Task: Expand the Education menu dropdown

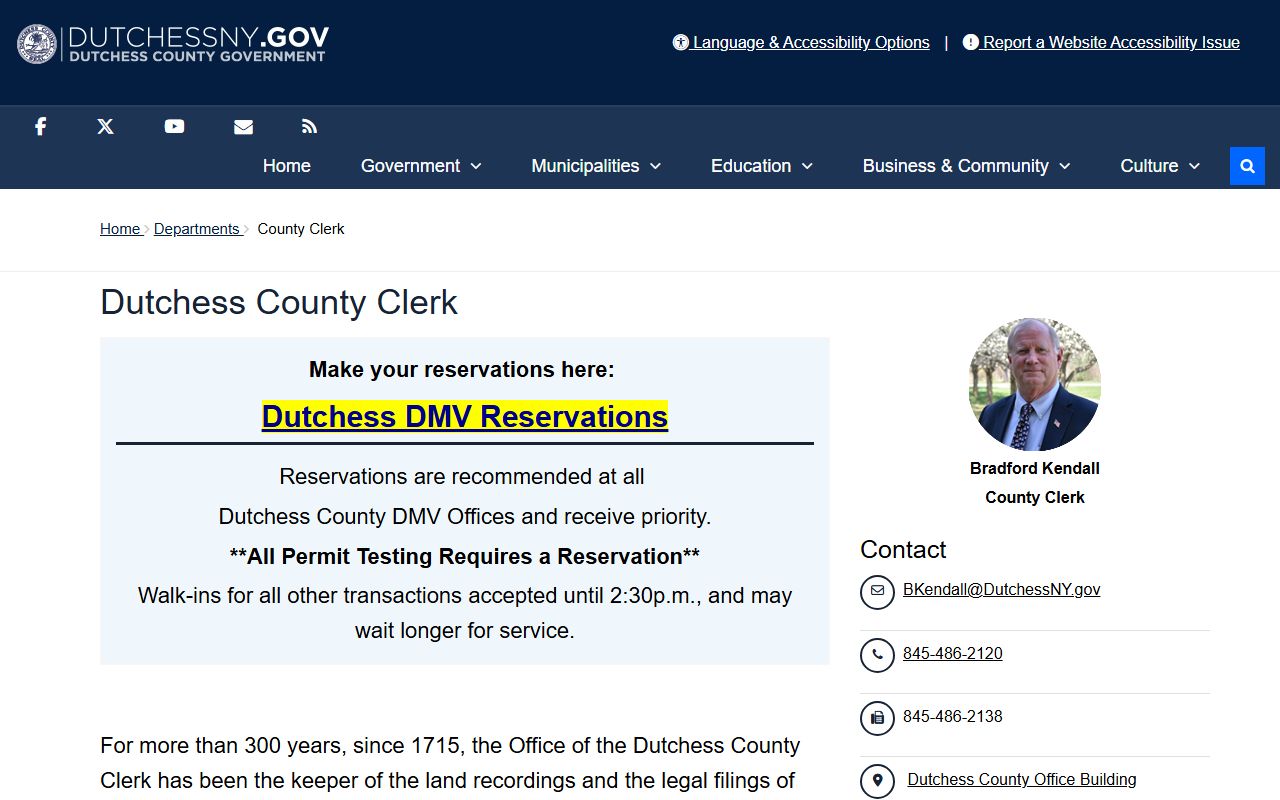Action: click(x=762, y=166)
